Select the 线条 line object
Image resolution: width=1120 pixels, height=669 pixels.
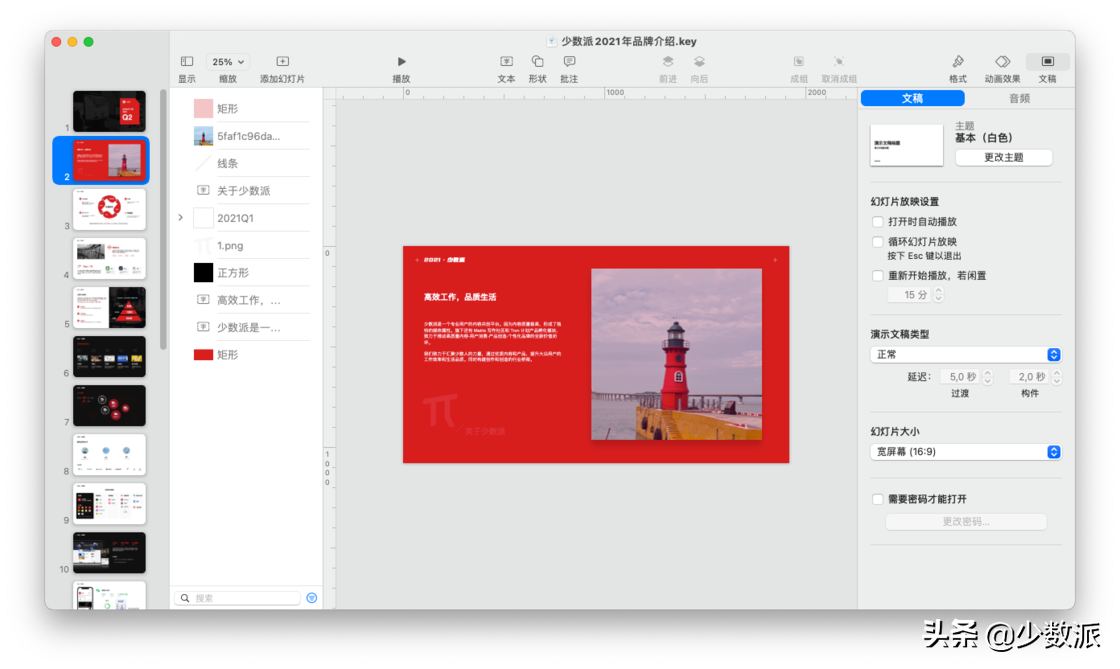tap(251, 164)
